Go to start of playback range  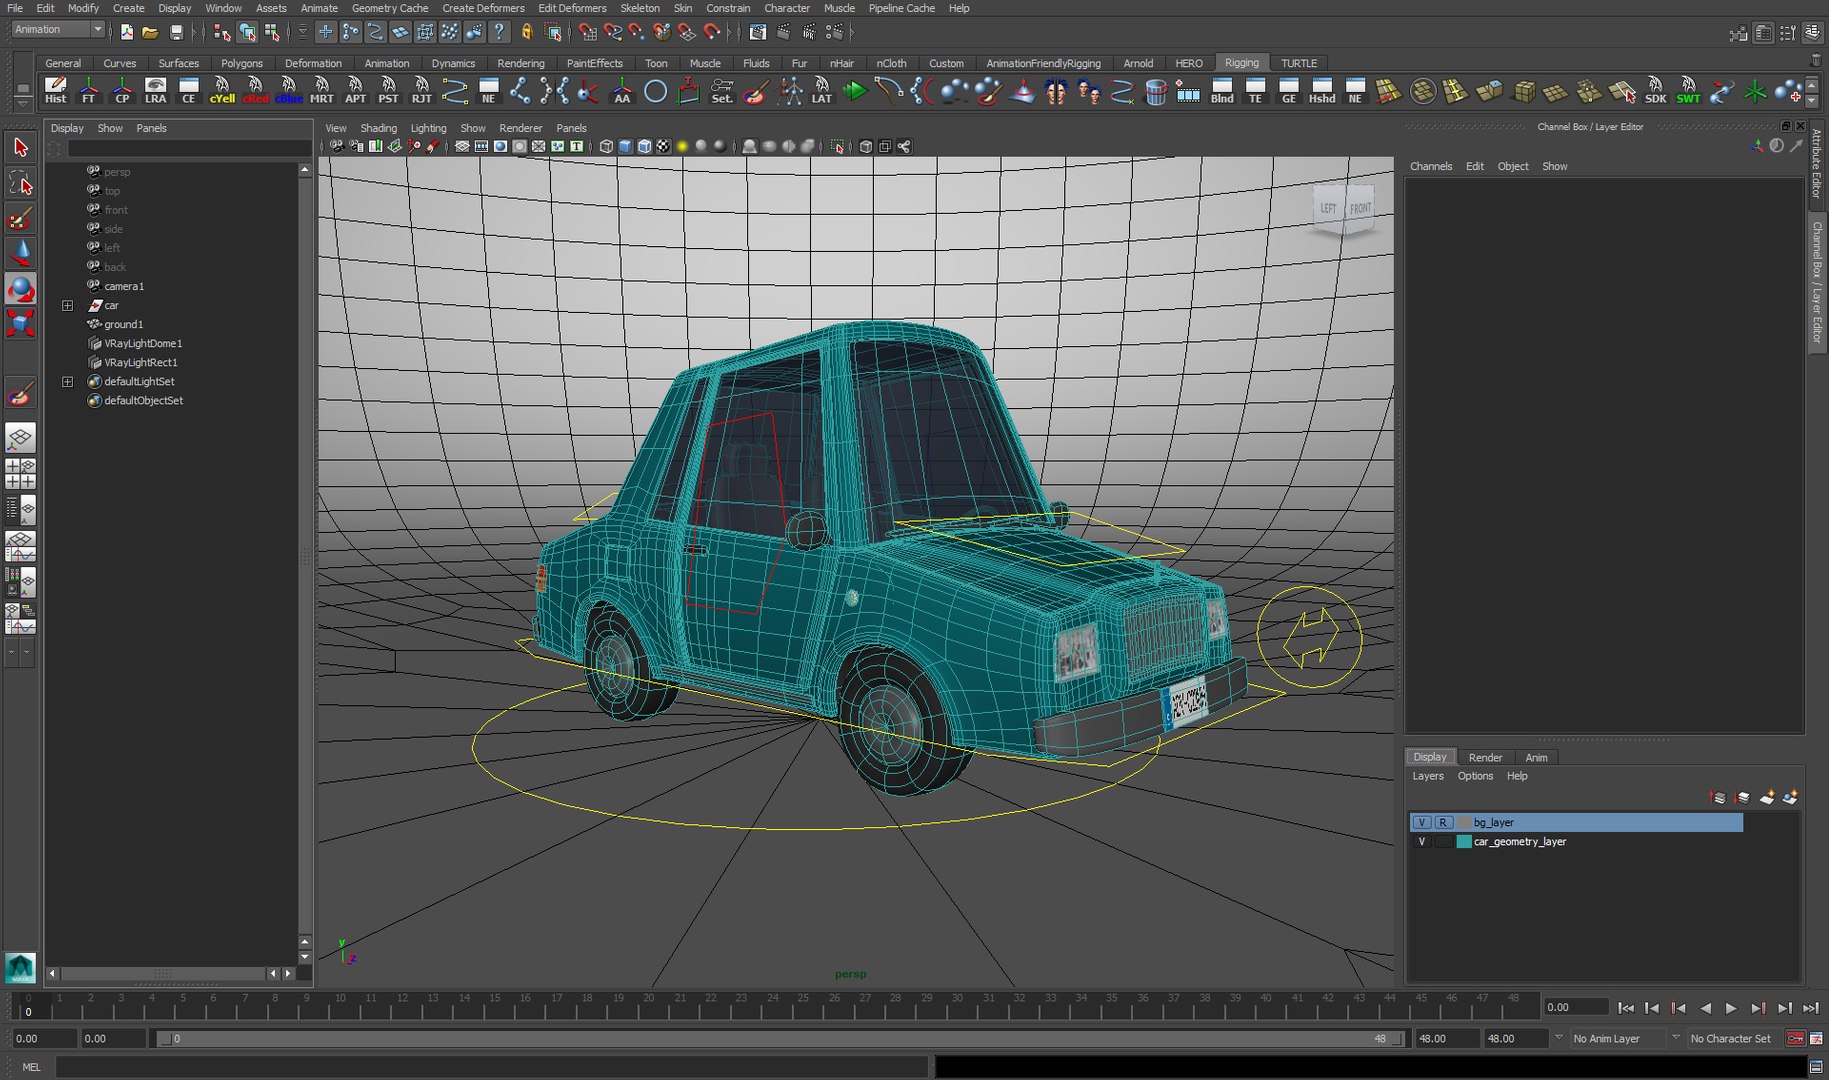click(x=1626, y=1008)
